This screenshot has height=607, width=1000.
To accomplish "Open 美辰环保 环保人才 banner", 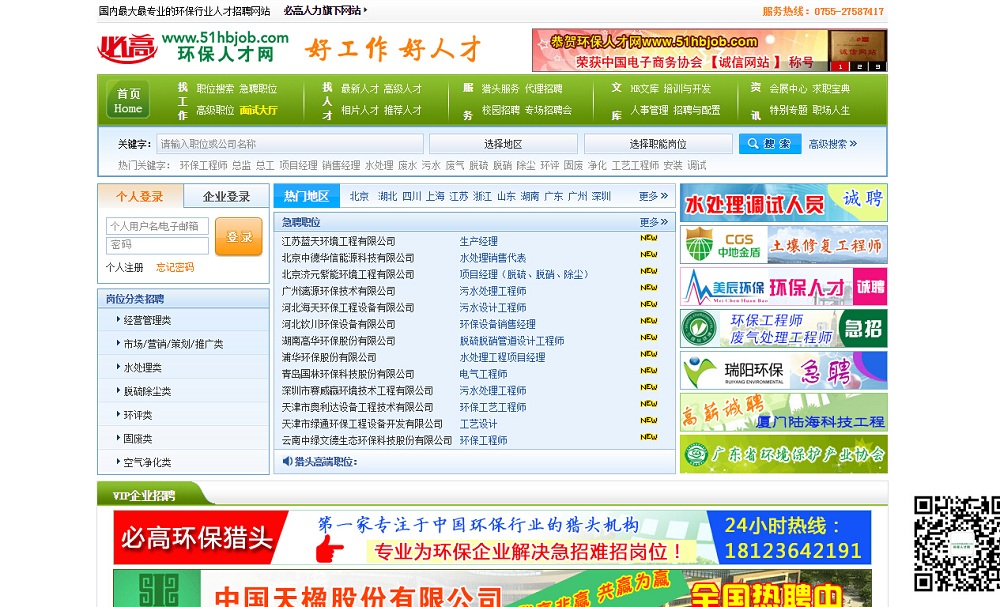I will pos(783,287).
